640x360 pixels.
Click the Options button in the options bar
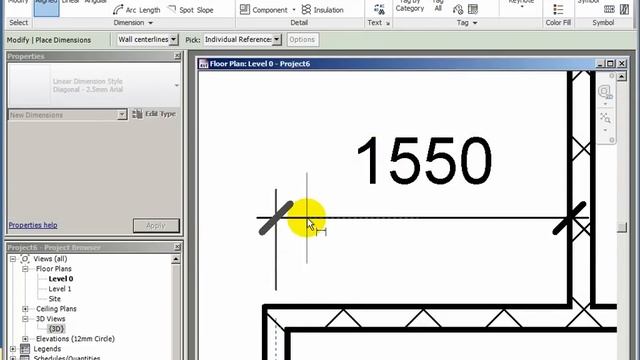coord(302,40)
